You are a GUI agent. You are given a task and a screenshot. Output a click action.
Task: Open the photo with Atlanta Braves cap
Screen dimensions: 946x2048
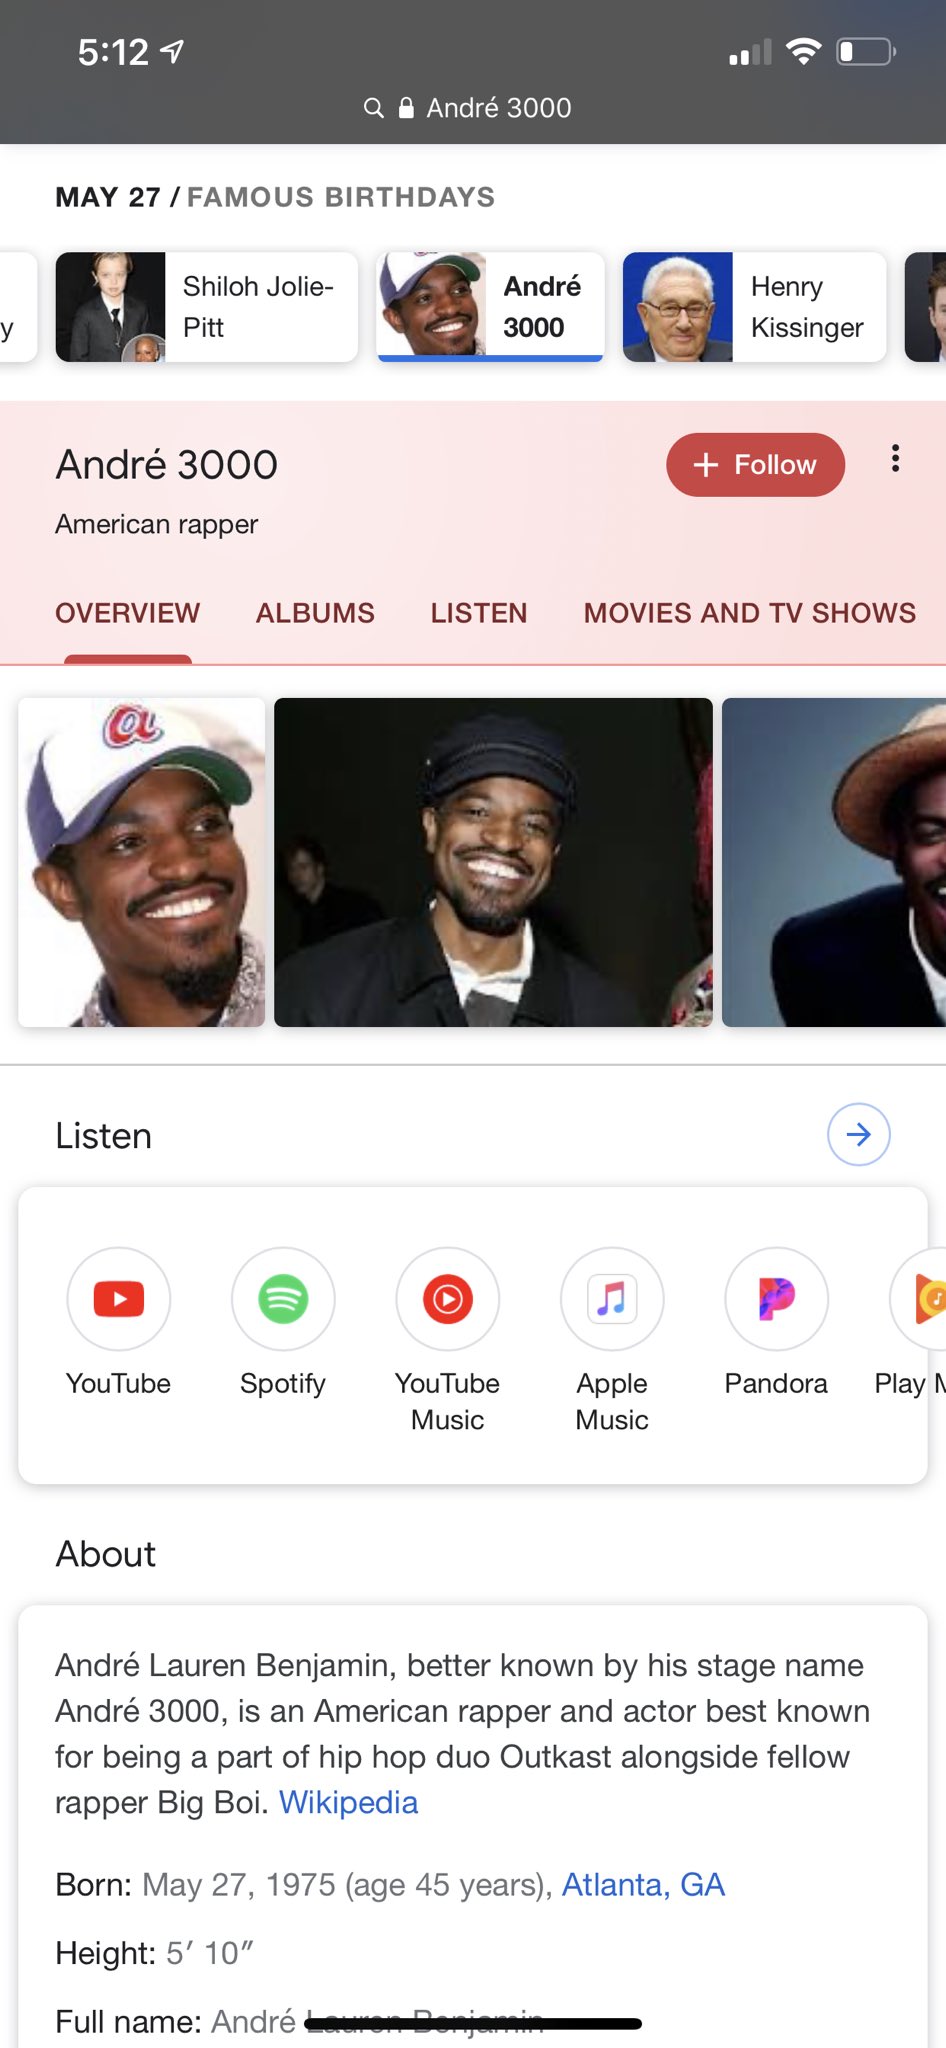(x=142, y=862)
